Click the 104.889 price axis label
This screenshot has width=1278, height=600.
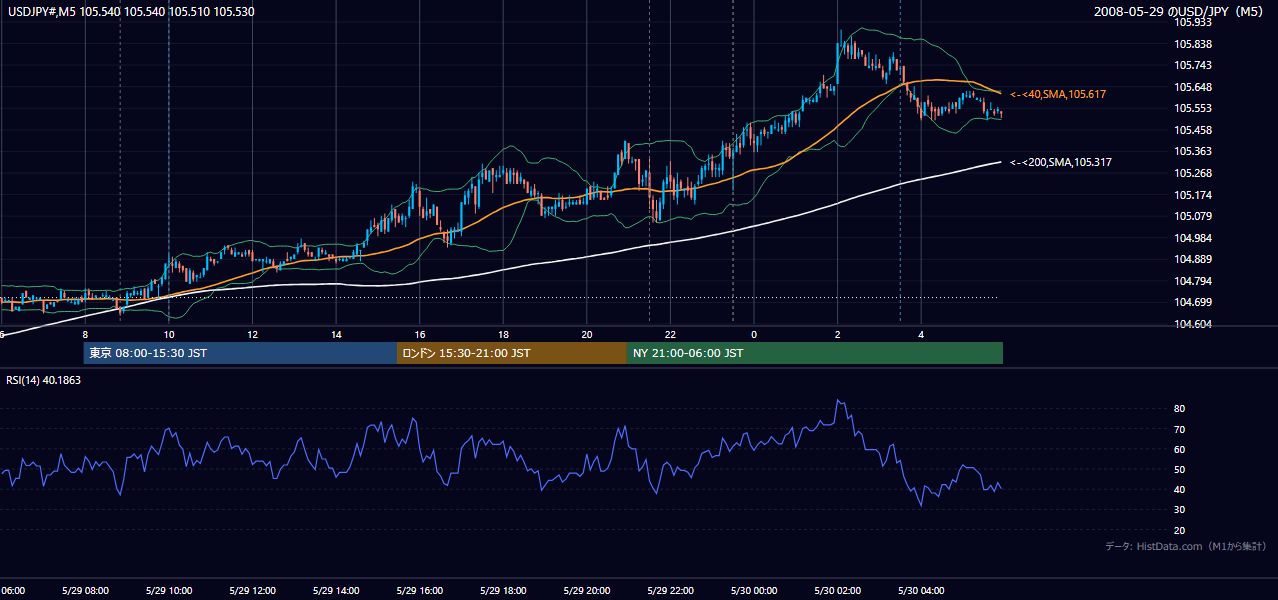(x=1192, y=259)
